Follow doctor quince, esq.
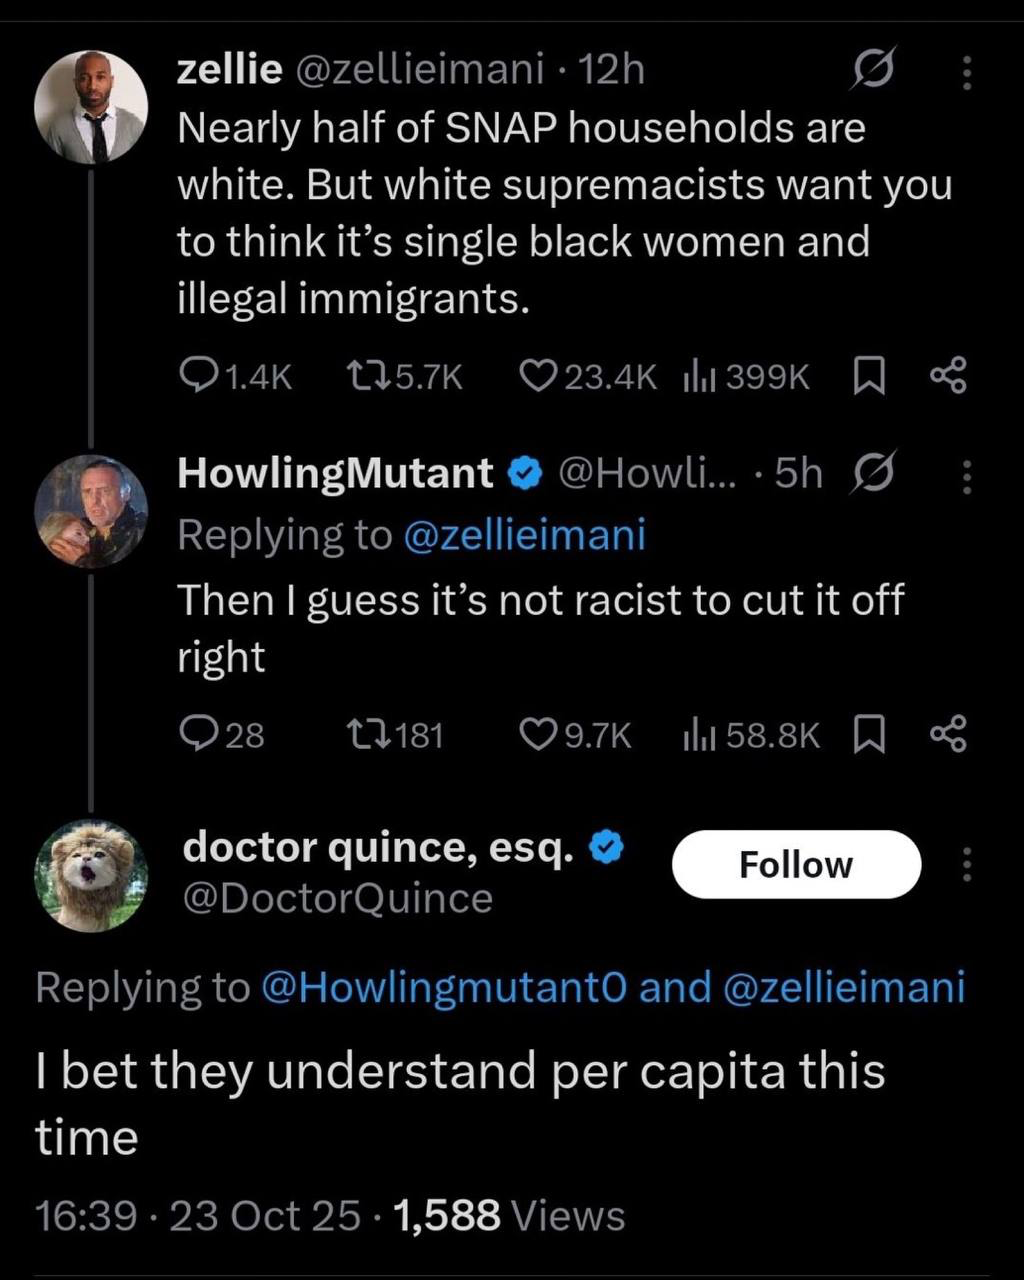The height and width of the screenshot is (1280, 1024). (x=796, y=865)
